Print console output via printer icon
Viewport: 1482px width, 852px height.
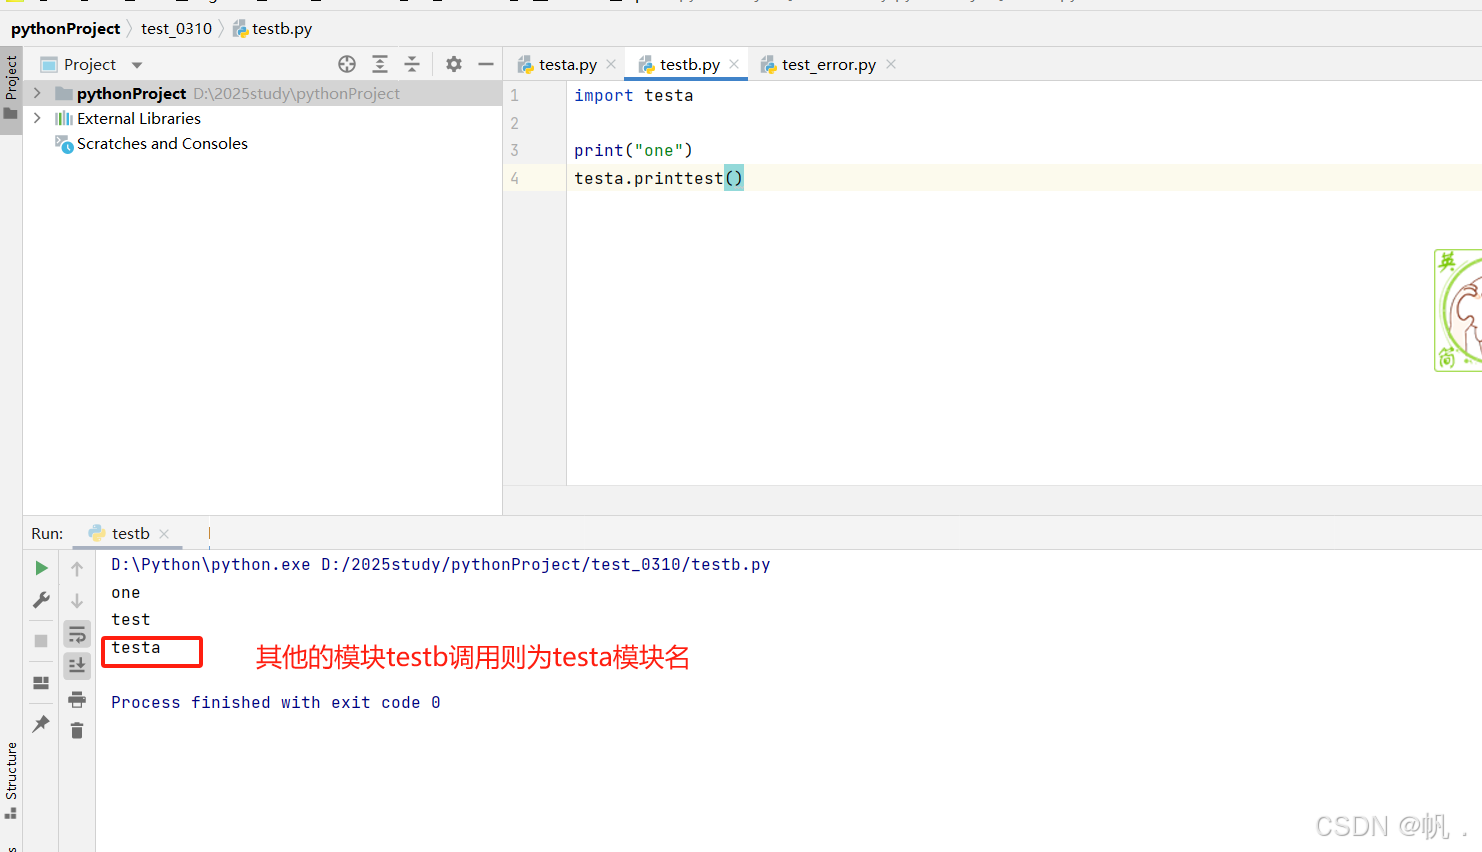pyautogui.click(x=77, y=700)
